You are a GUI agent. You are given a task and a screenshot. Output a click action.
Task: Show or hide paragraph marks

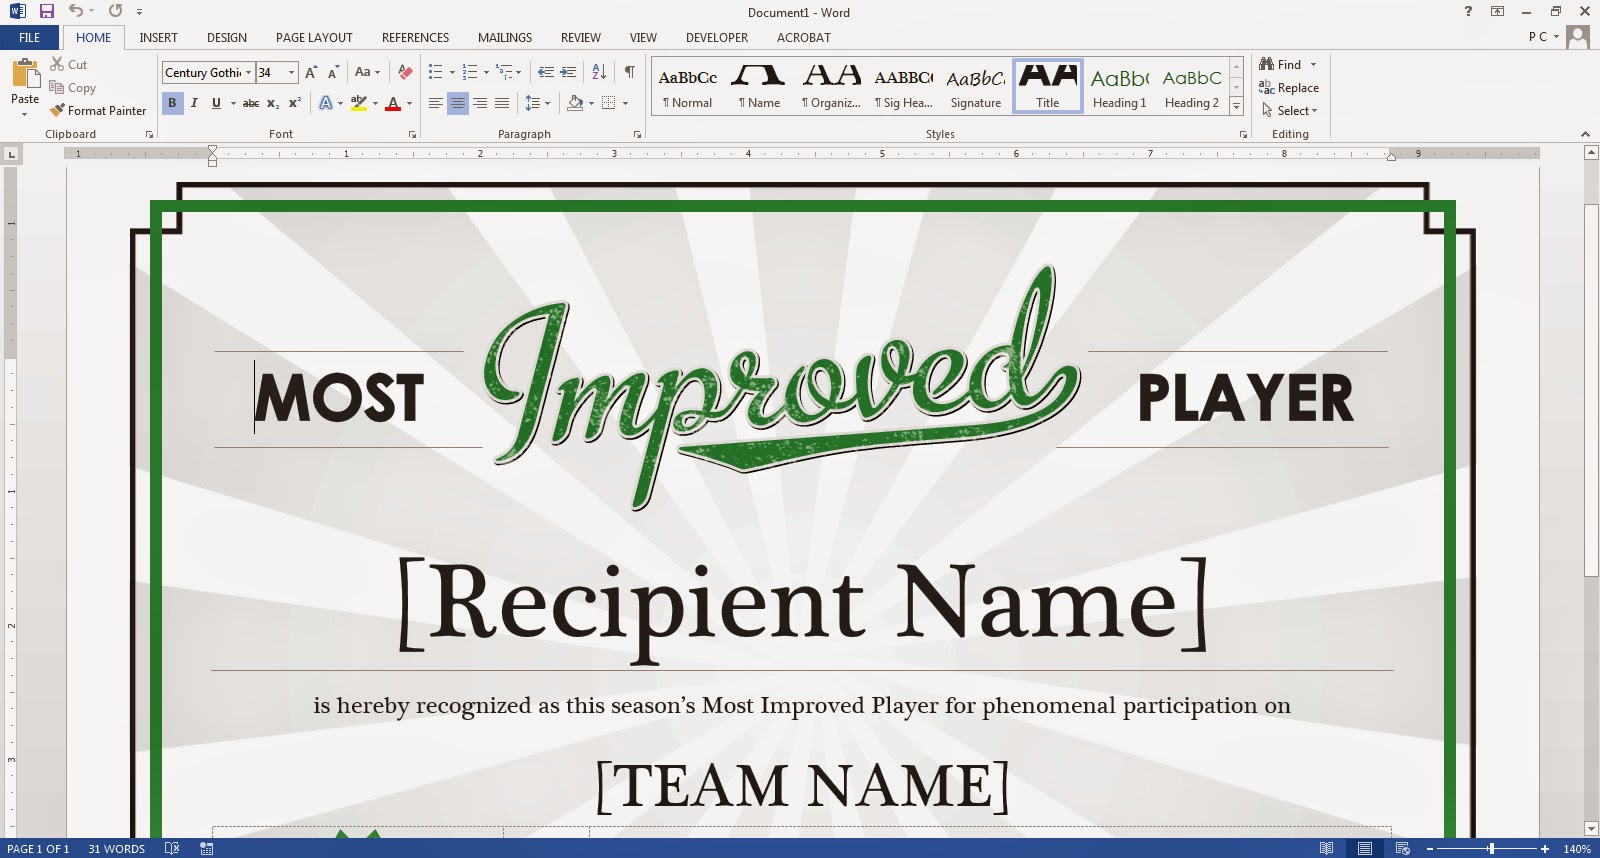pos(630,72)
